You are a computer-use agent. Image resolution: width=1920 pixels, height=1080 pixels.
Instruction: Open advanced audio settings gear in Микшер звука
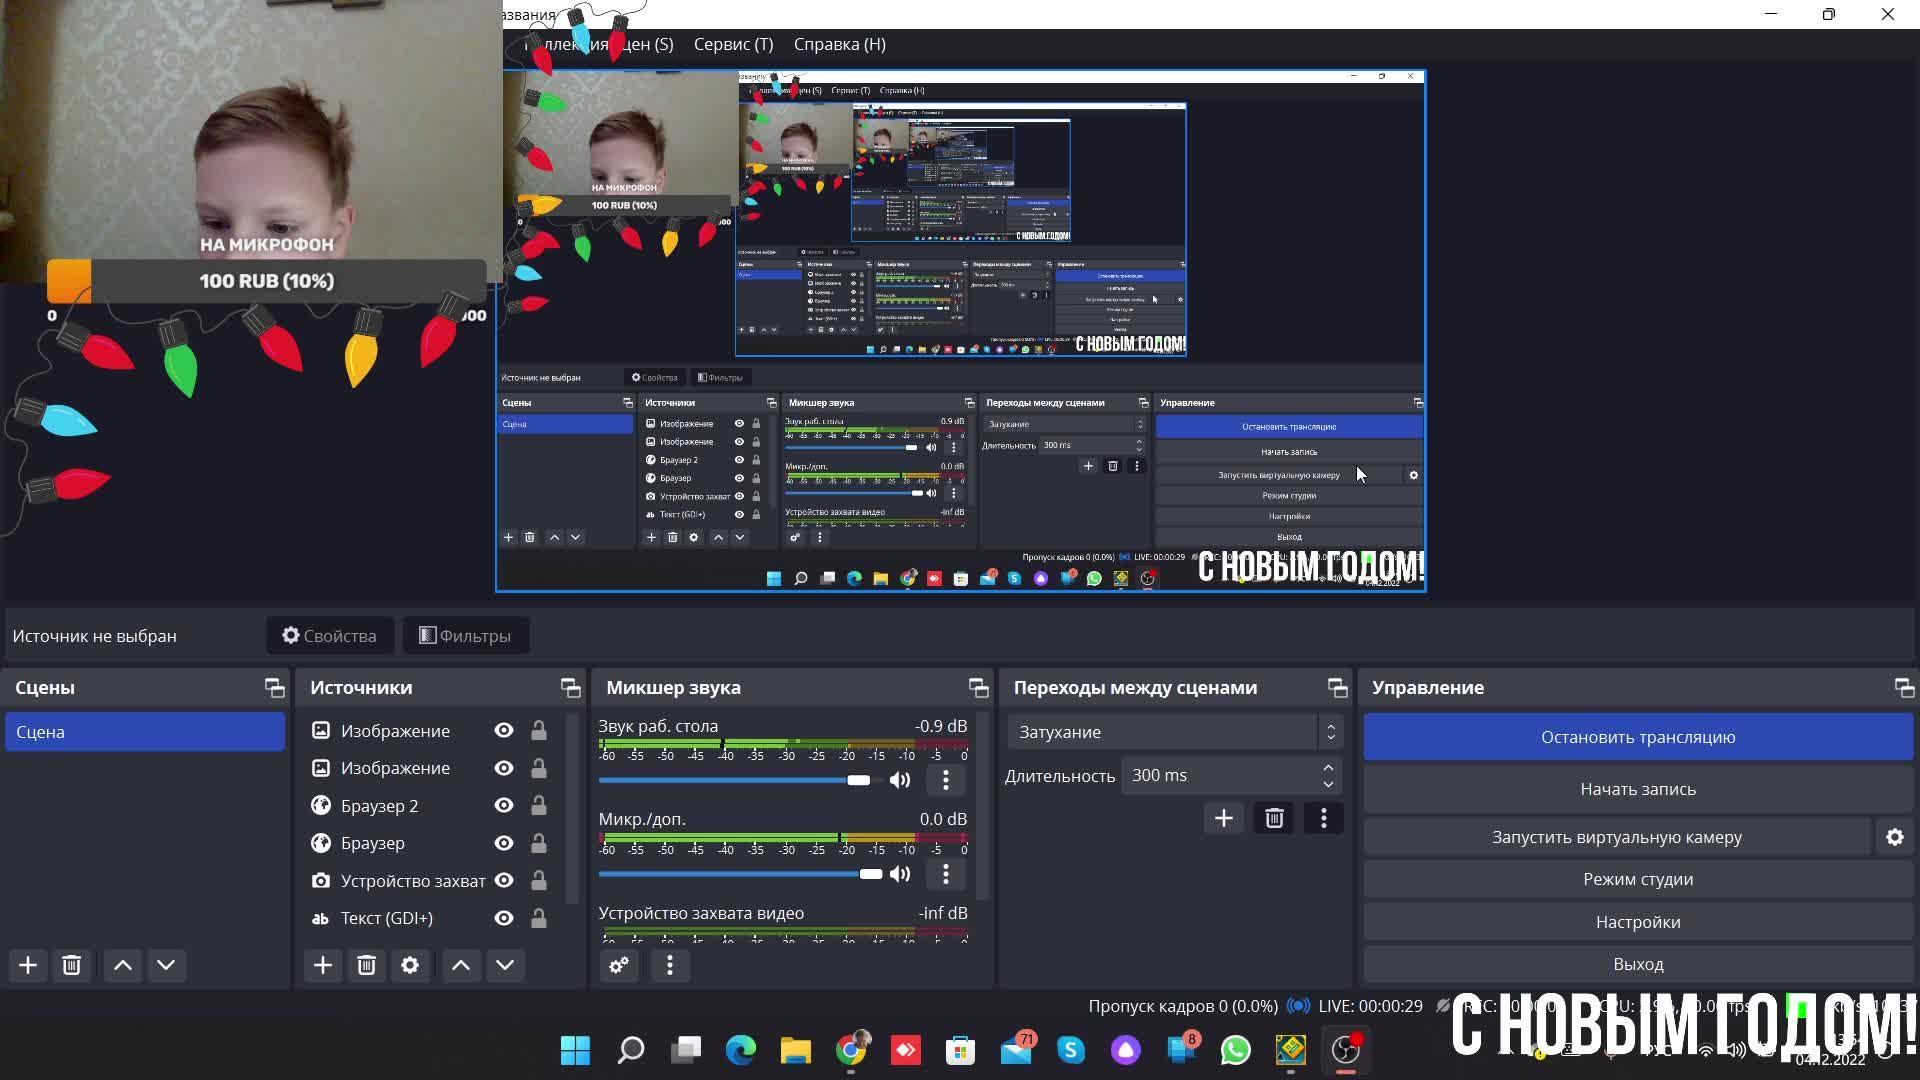click(x=619, y=965)
